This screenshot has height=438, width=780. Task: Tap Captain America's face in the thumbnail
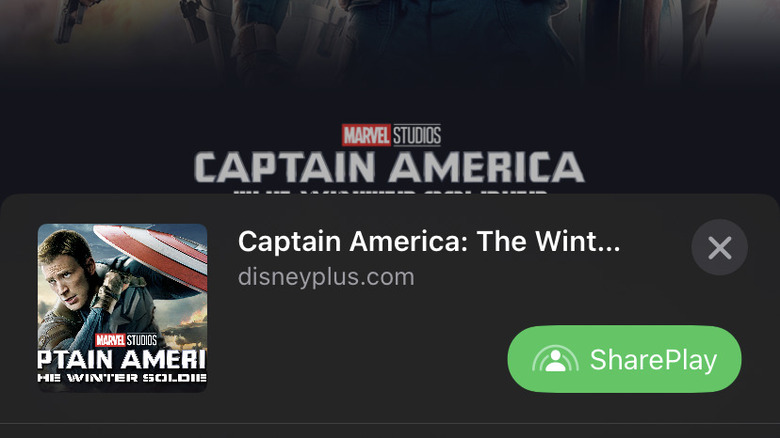click(65, 273)
